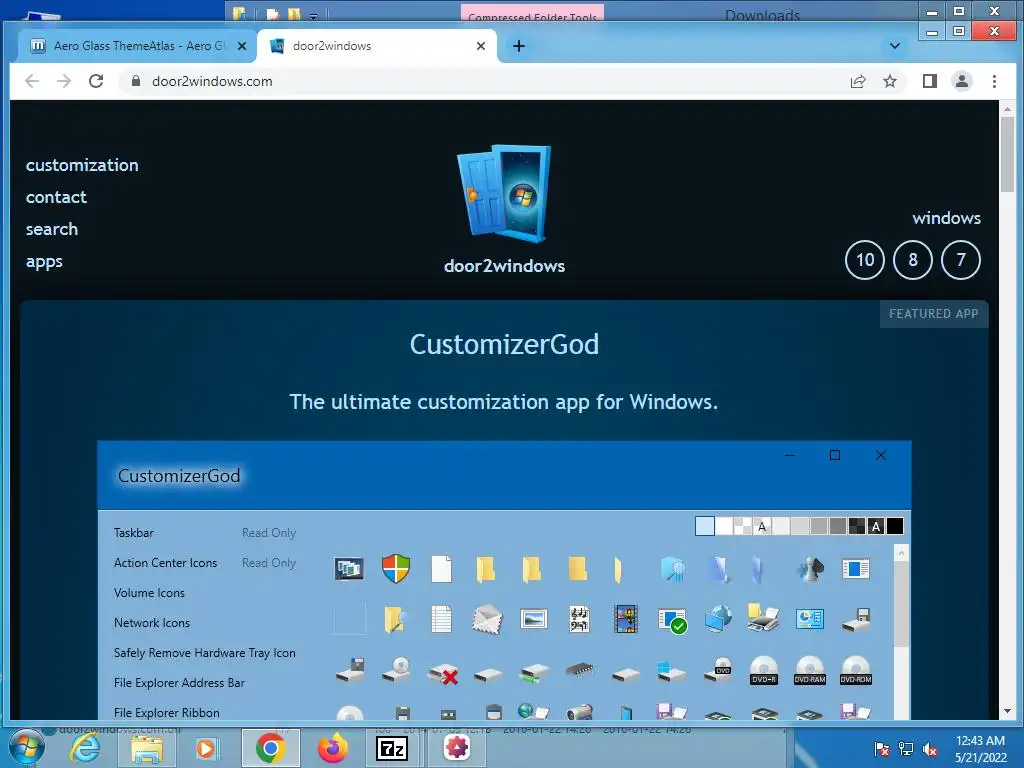This screenshot has height=768, width=1024.
Task: Click the door2windows site title
Action: click(x=504, y=266)
